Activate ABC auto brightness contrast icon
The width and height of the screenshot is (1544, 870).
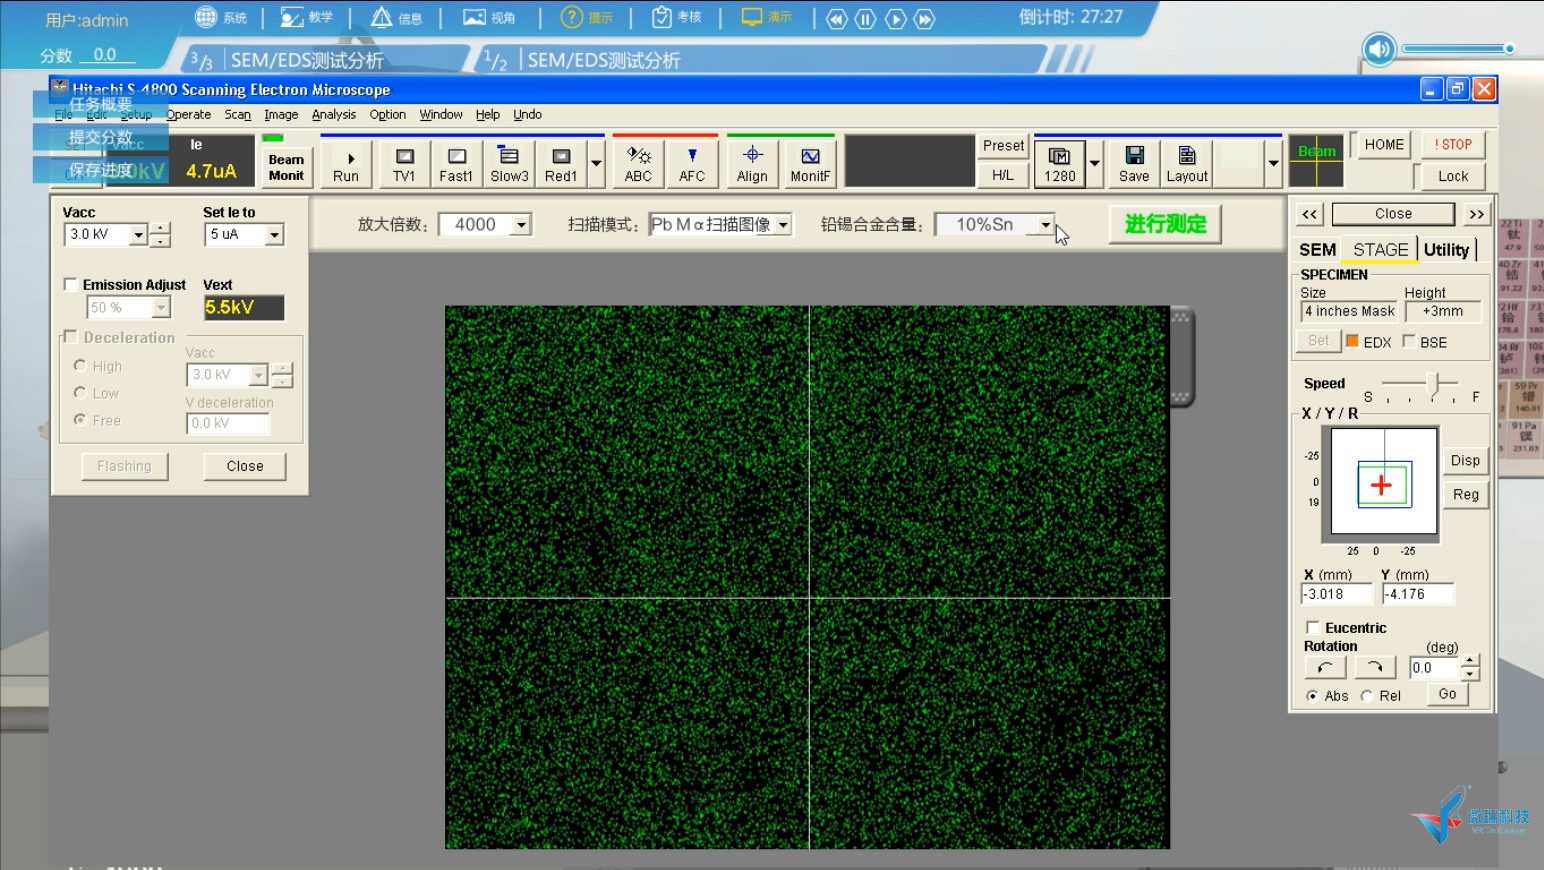click(638, 165)
